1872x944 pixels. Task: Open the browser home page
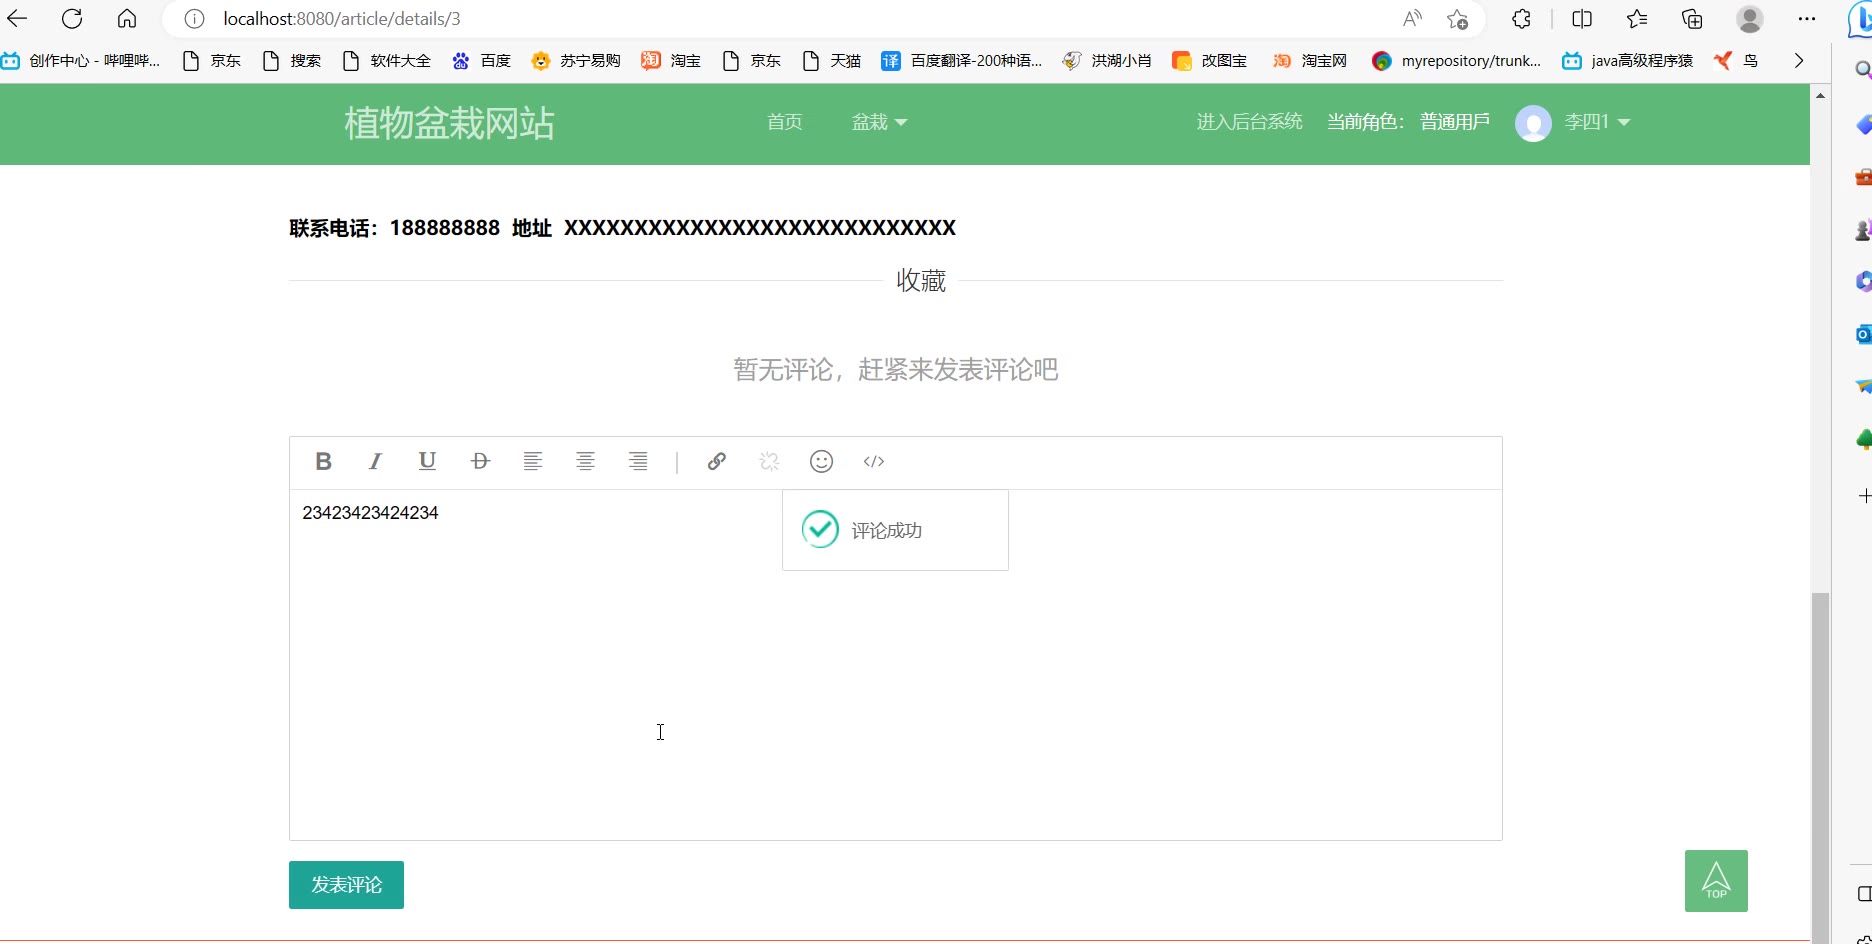[x=127, y=19]
